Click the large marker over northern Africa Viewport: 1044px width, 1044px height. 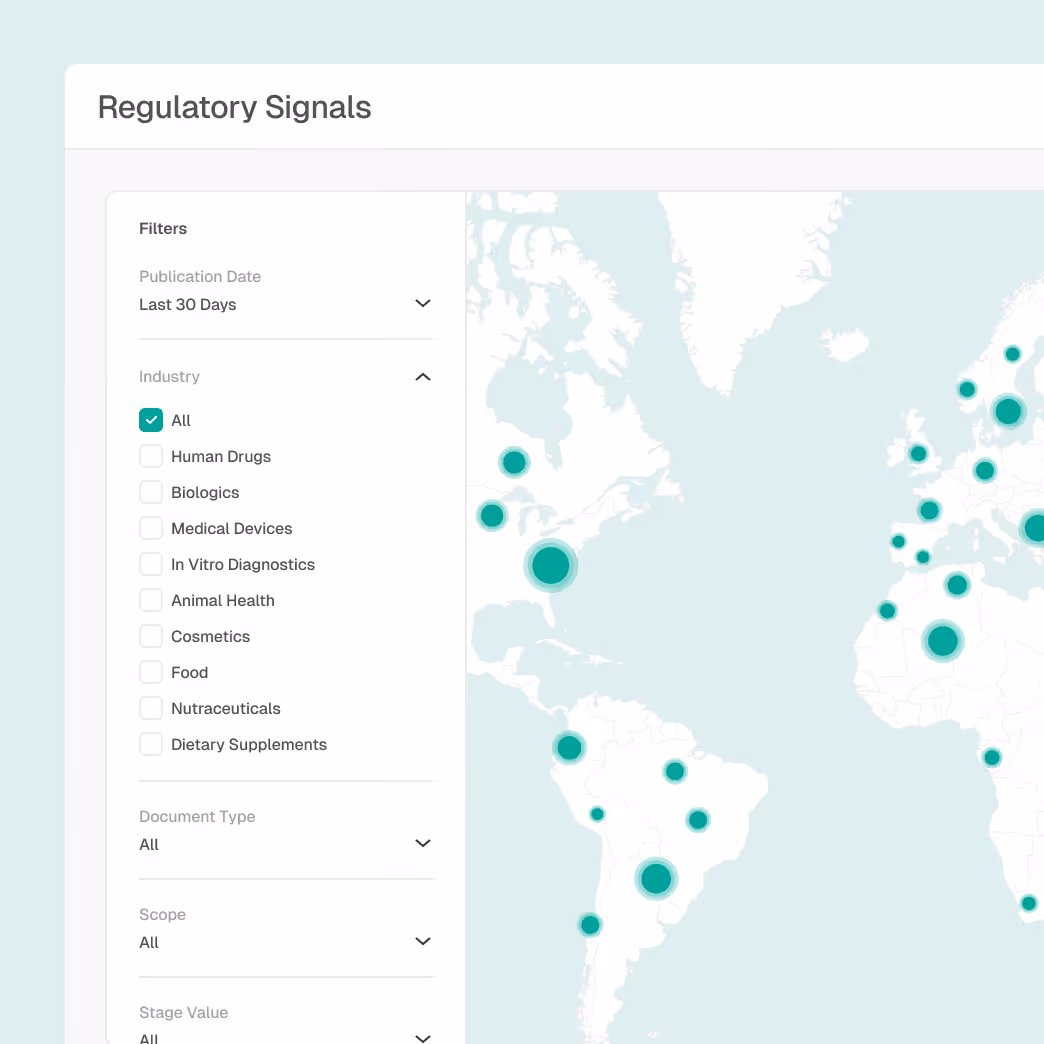(942, 641)
